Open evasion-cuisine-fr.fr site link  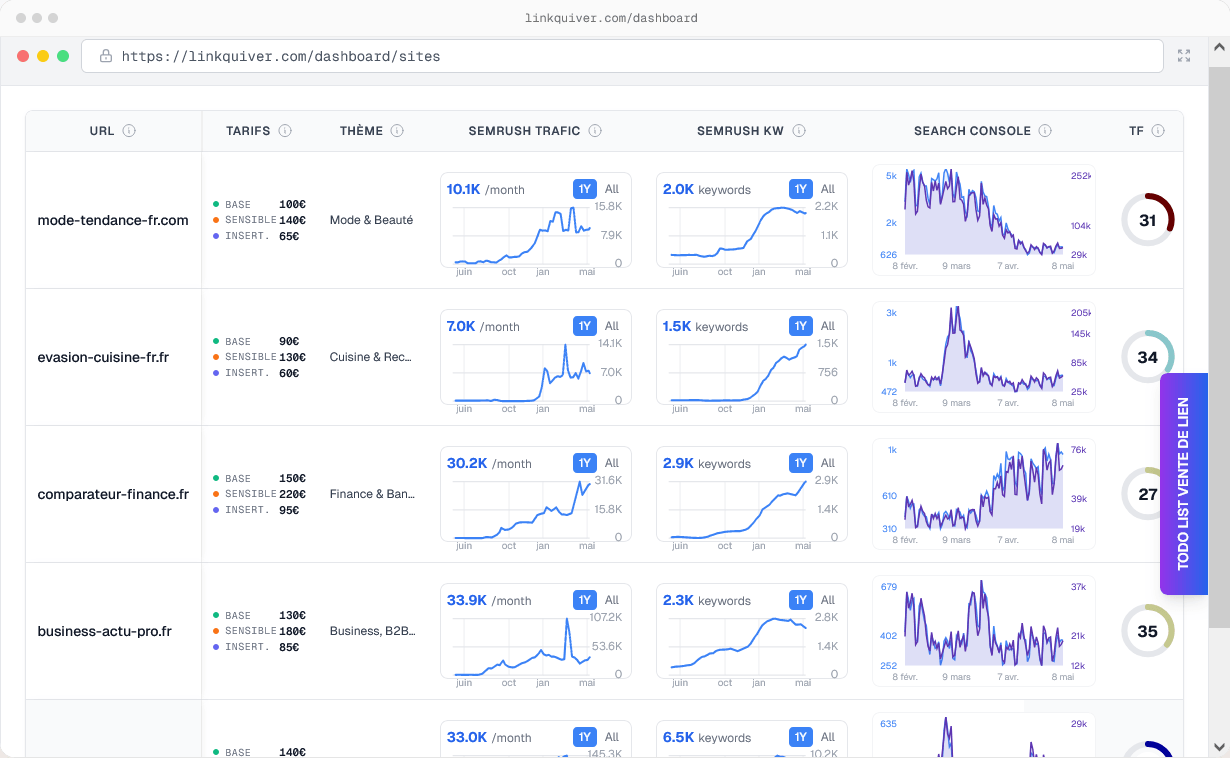103,357
